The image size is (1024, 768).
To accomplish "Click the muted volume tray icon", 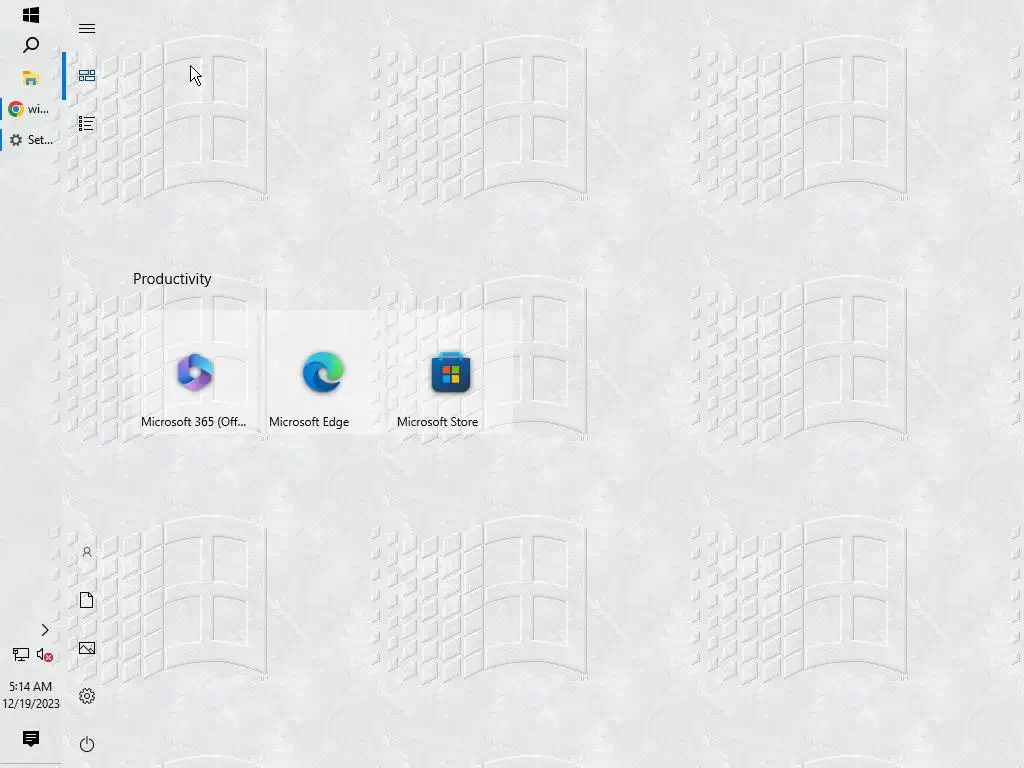I will point(44,654).
